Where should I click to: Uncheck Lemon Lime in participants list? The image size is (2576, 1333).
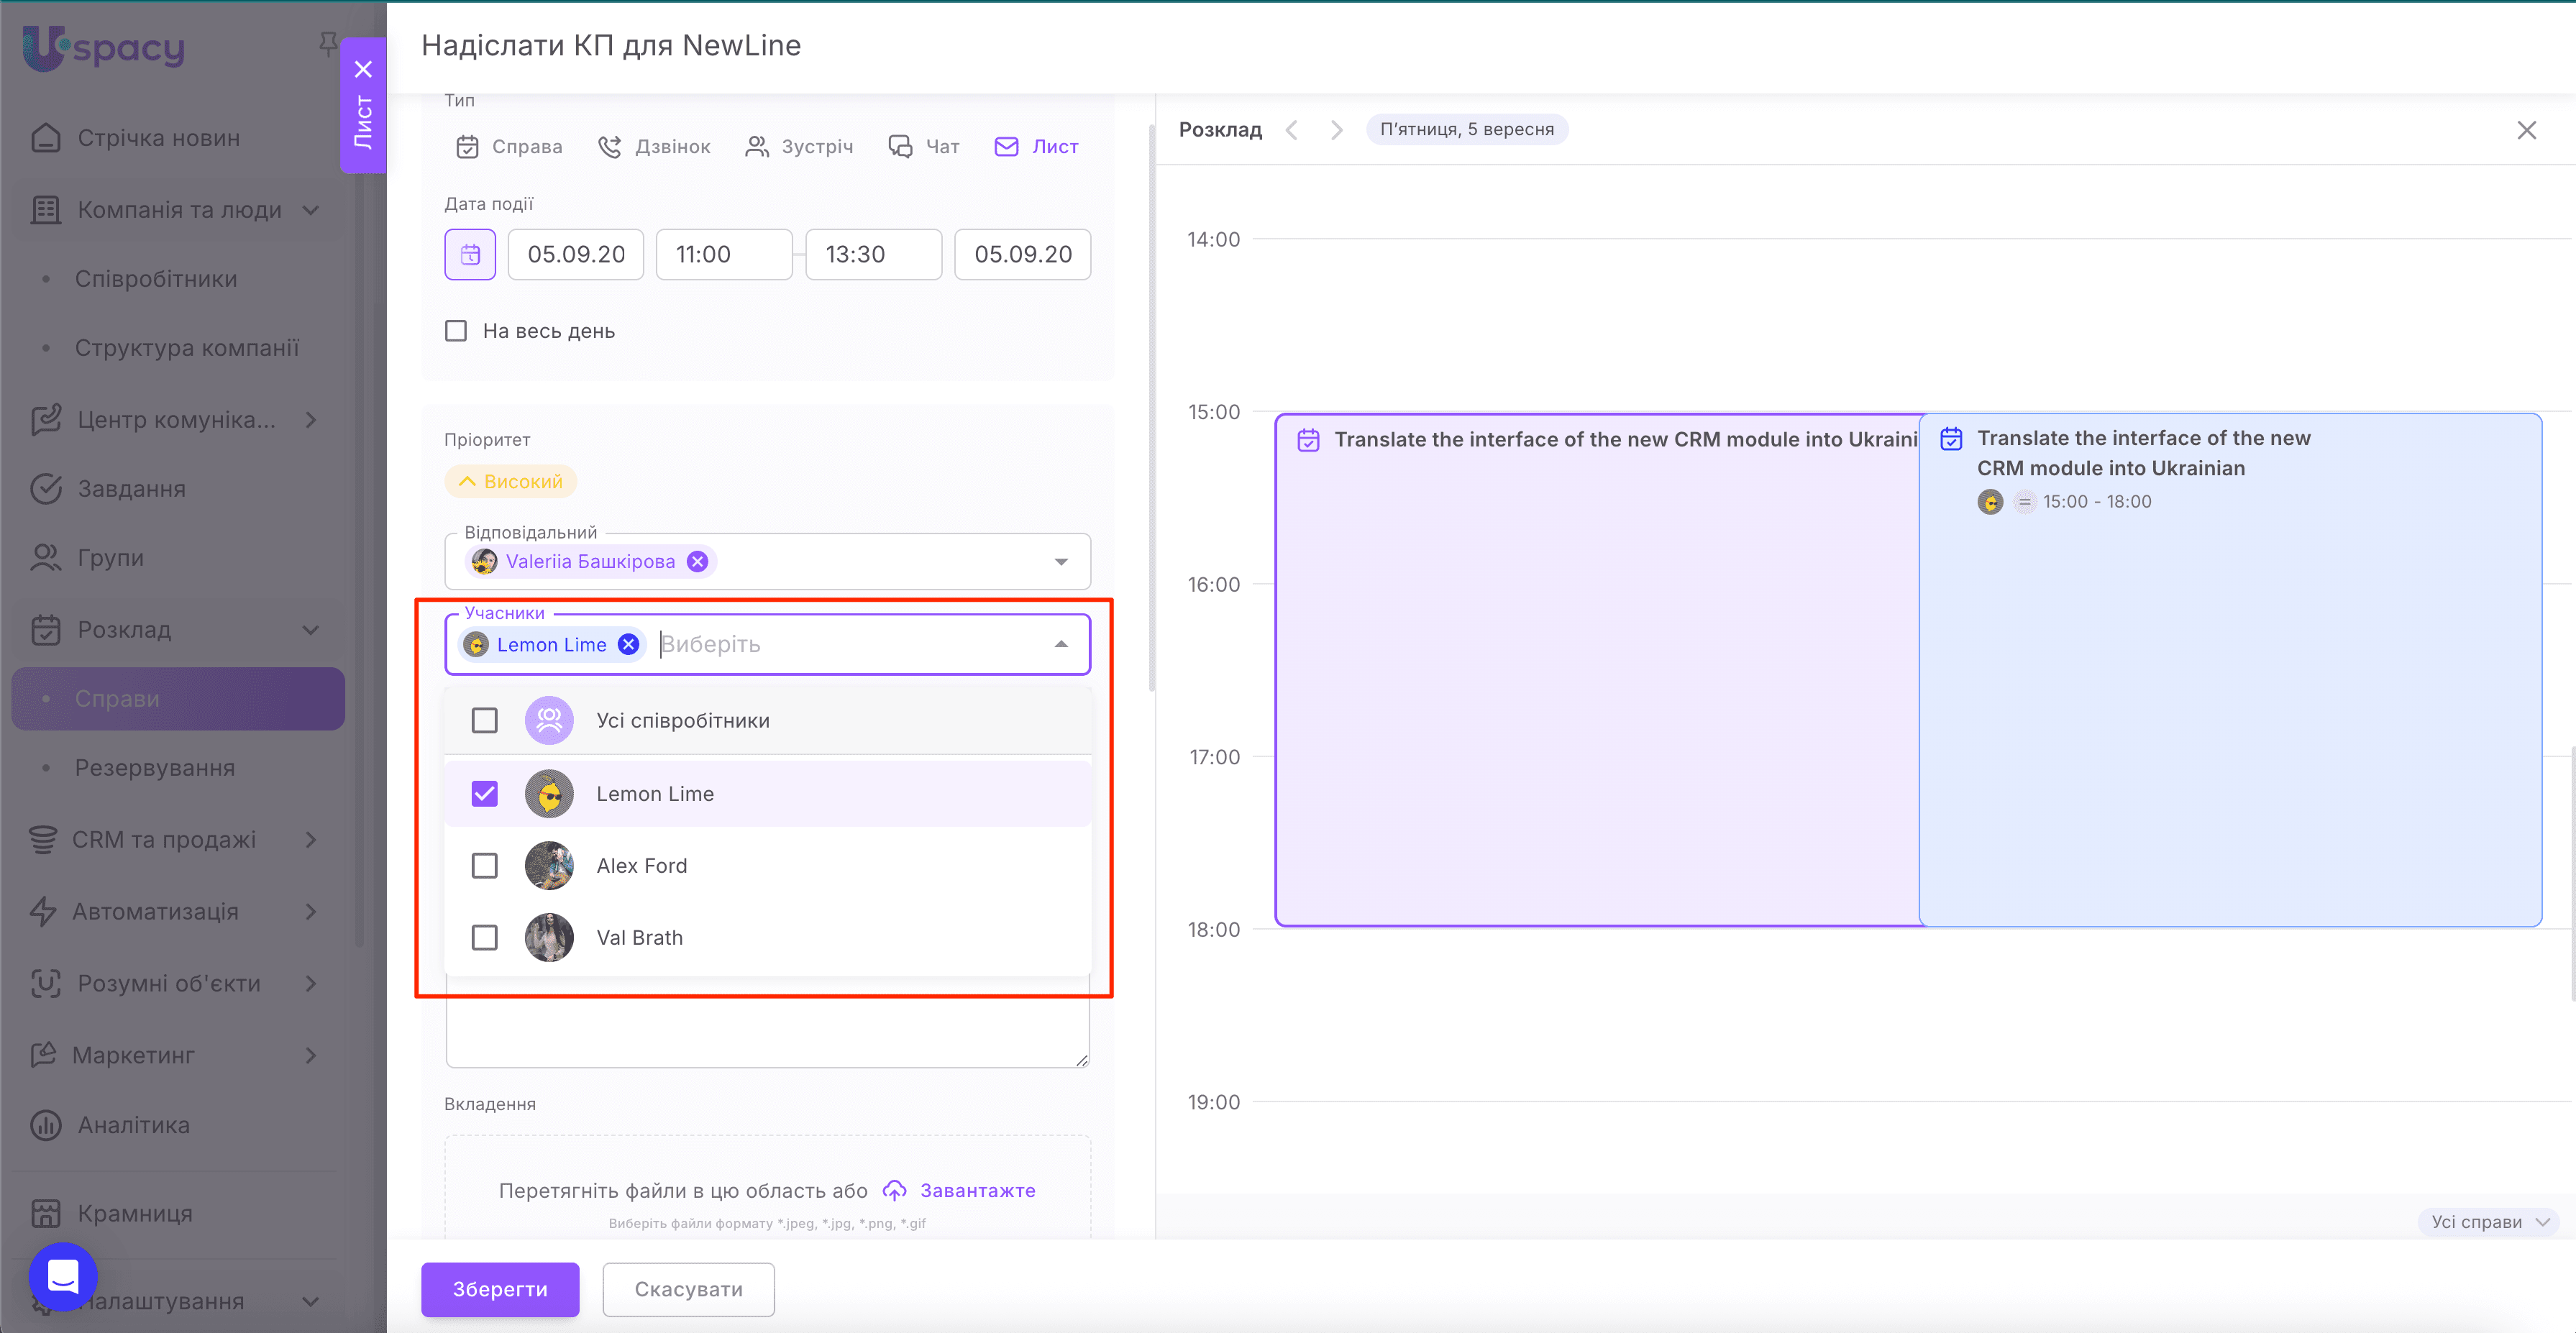tap(484, 794)
